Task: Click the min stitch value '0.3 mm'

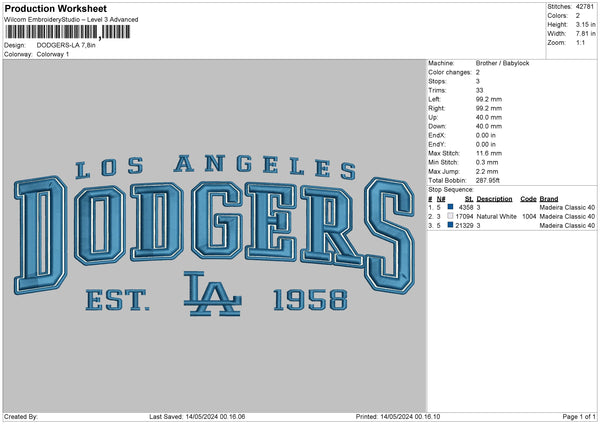Action: (487, 162)
